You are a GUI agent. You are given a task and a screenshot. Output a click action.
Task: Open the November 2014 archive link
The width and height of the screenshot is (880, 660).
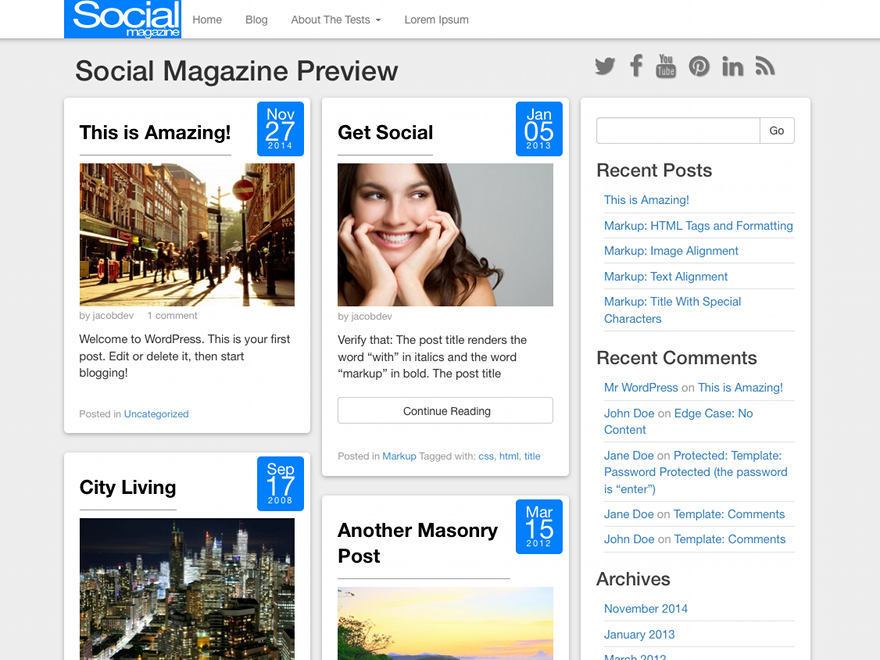646,609
